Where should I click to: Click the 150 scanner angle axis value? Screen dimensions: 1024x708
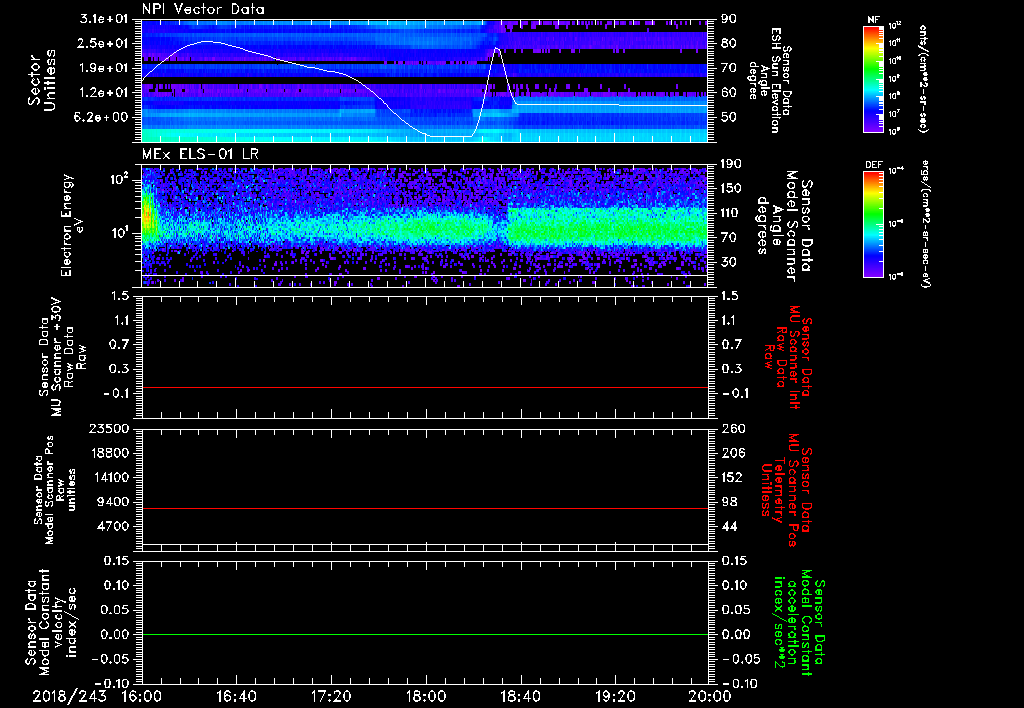(731, 188)
